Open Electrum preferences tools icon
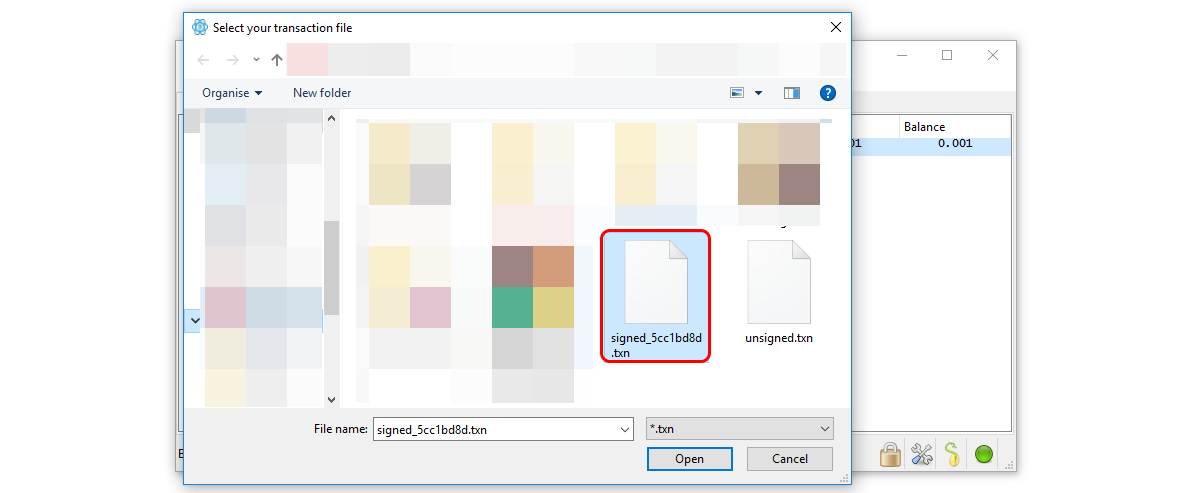This screenshot has width=1200, height=493. 921,455
